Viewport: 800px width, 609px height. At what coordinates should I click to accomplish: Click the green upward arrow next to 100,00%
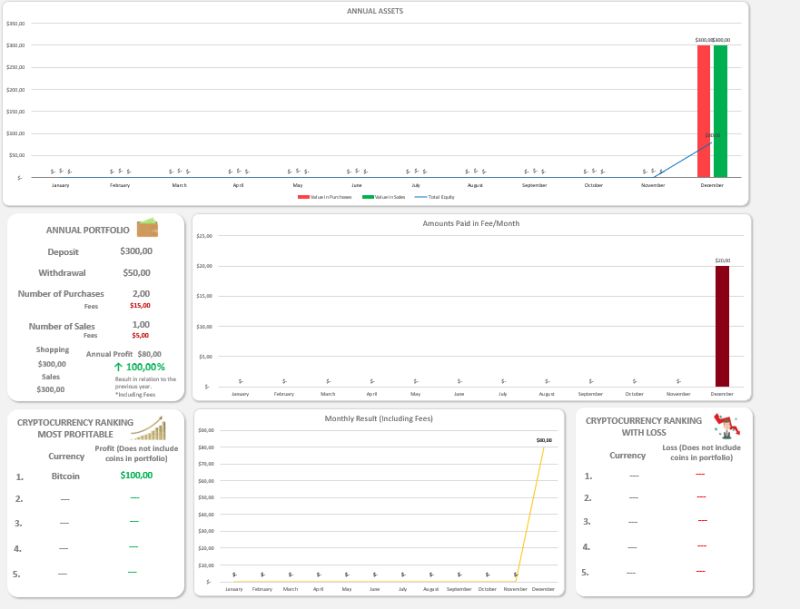[118, 366]
